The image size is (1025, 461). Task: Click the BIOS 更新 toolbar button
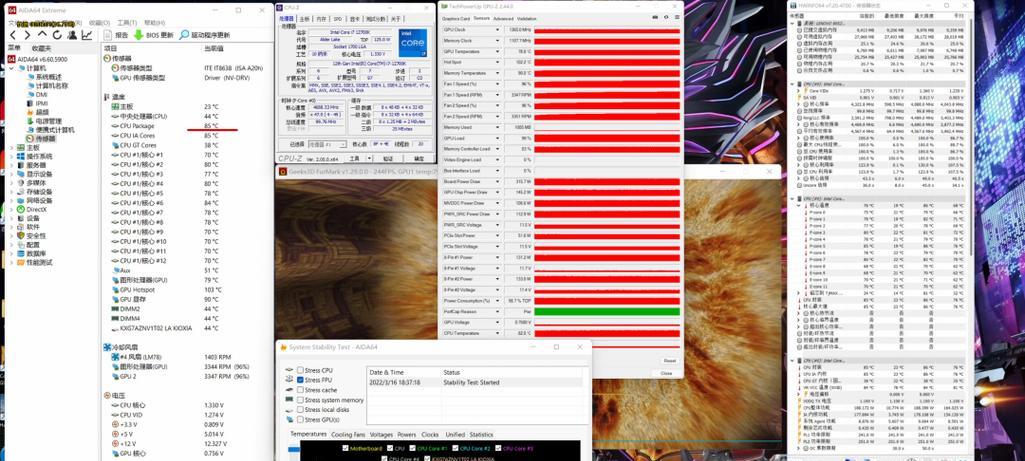(154, 35)
